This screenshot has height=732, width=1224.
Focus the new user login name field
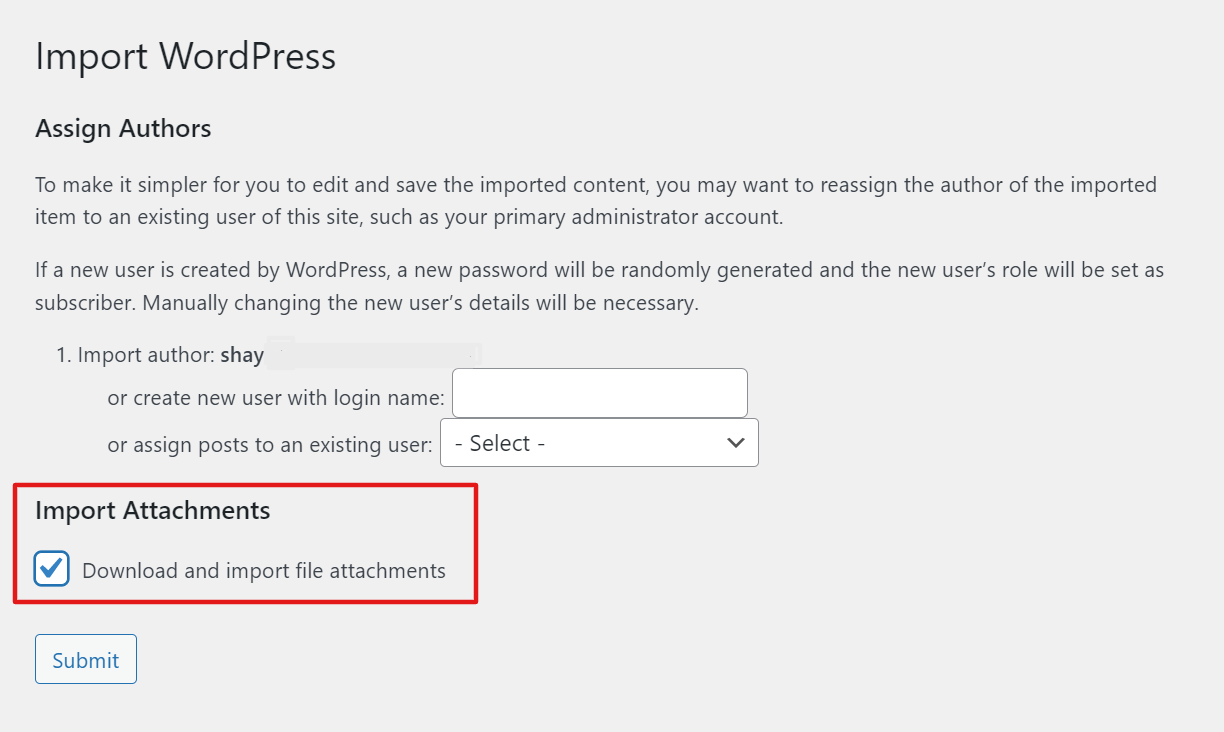[599, 393]
